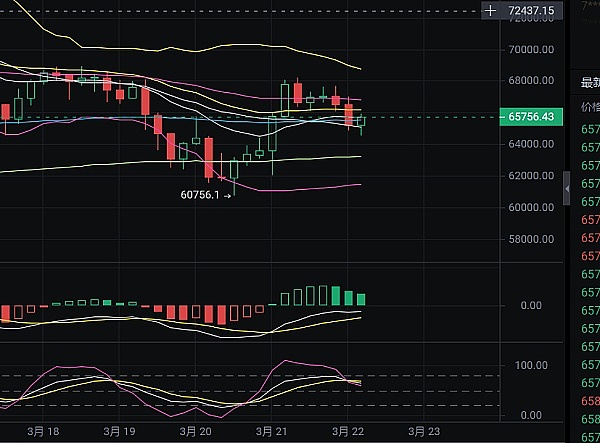Screen dimensions: 600x443
Task: Select the last green MACD histogram bar
Action: click(x=361, y=298)
